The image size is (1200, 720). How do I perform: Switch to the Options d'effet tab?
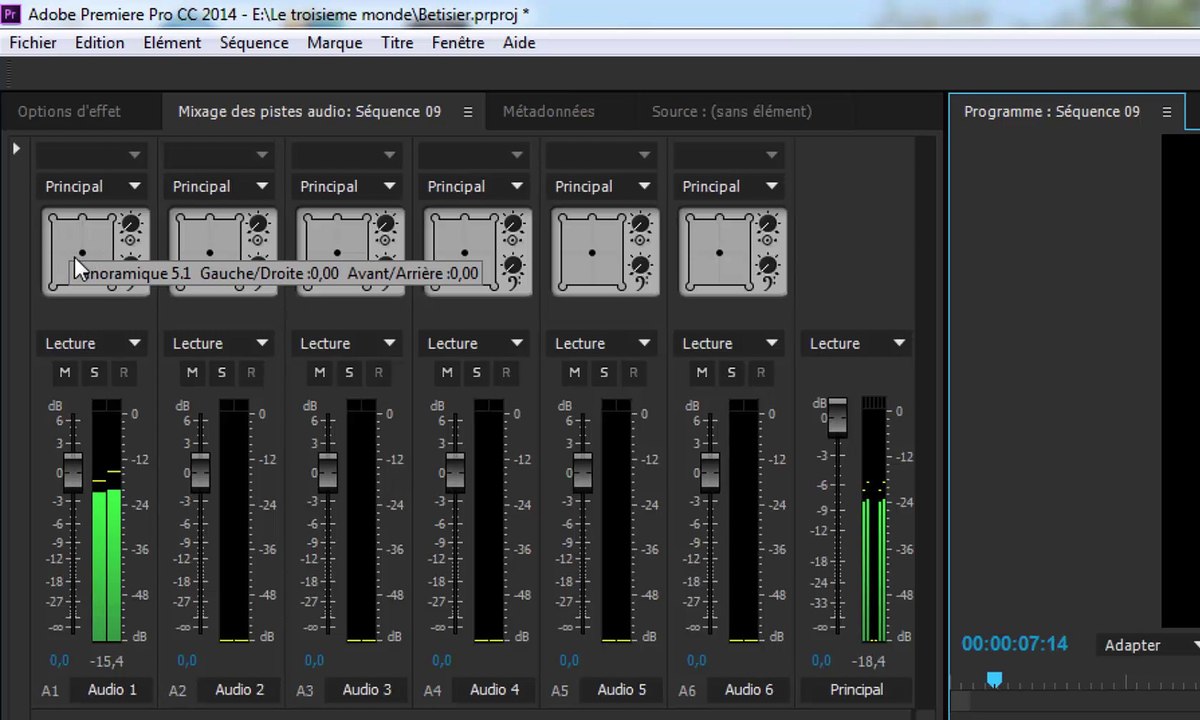[69, 112]
